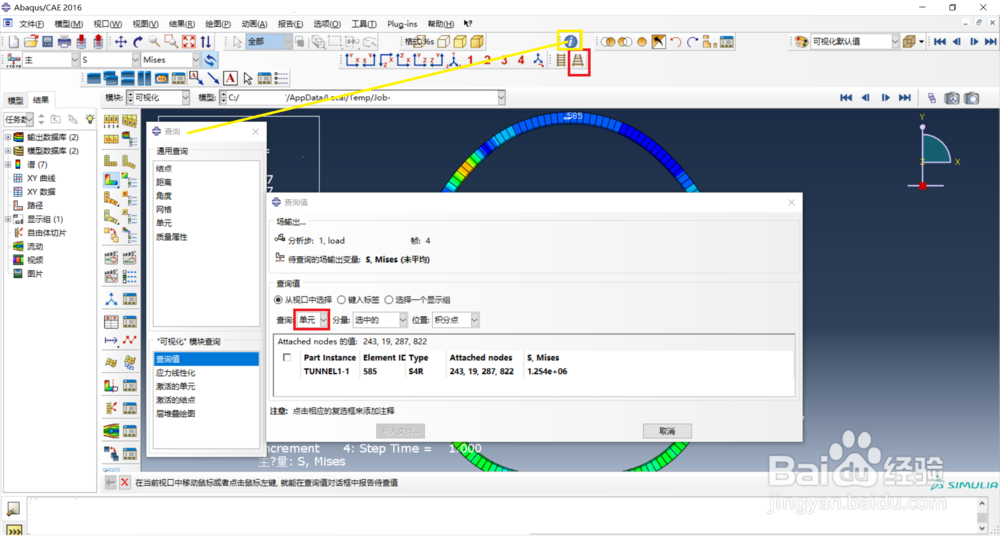
Task: Select the Rotate view tool
Action: [x=138, y=42]
